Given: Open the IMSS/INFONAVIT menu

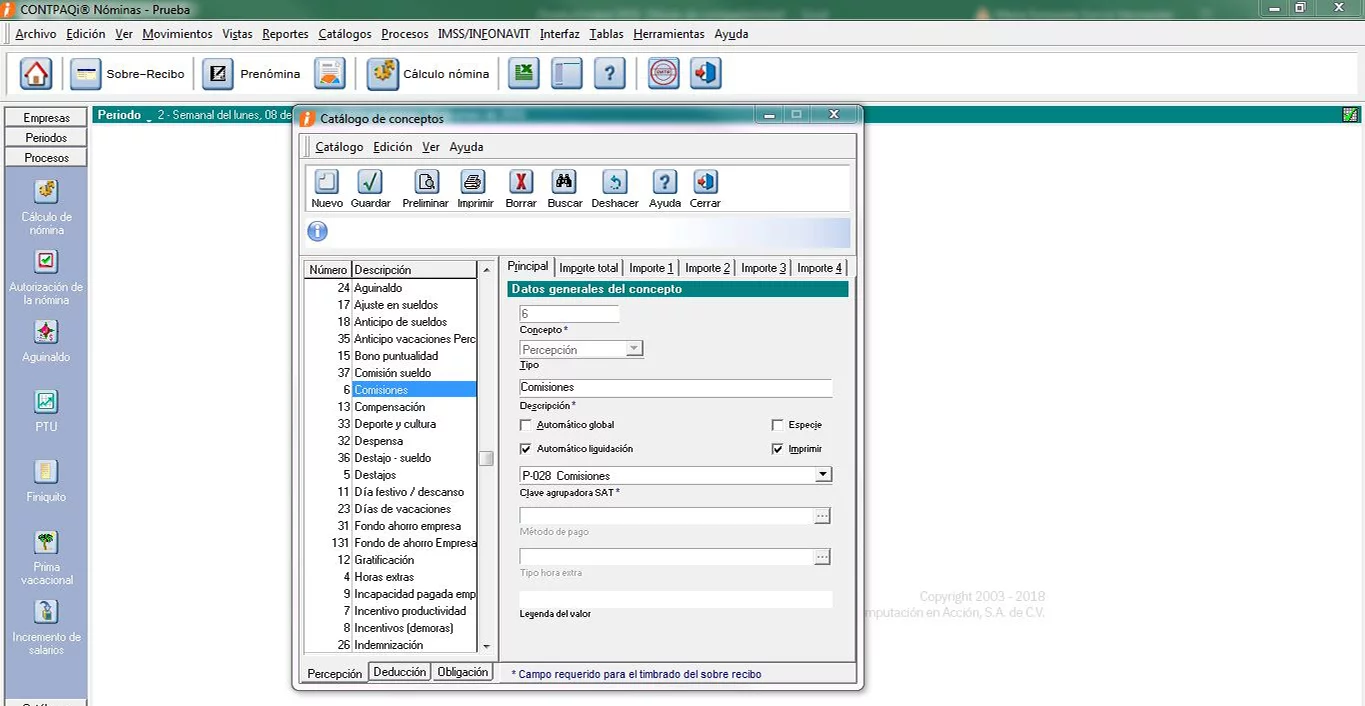Looking at the screenshot, I should click(x=483, y=34).
